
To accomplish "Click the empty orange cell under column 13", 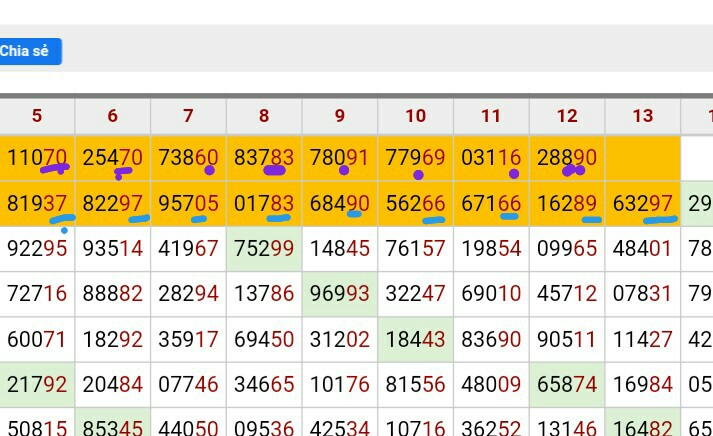I will pyautogui.click(x=642, y=158).
